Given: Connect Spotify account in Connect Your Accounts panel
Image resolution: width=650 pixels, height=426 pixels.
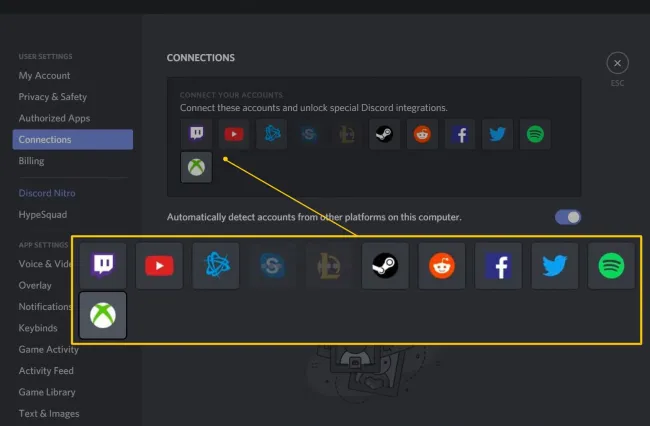Looking at the screenshot, I should click(535, 134).
